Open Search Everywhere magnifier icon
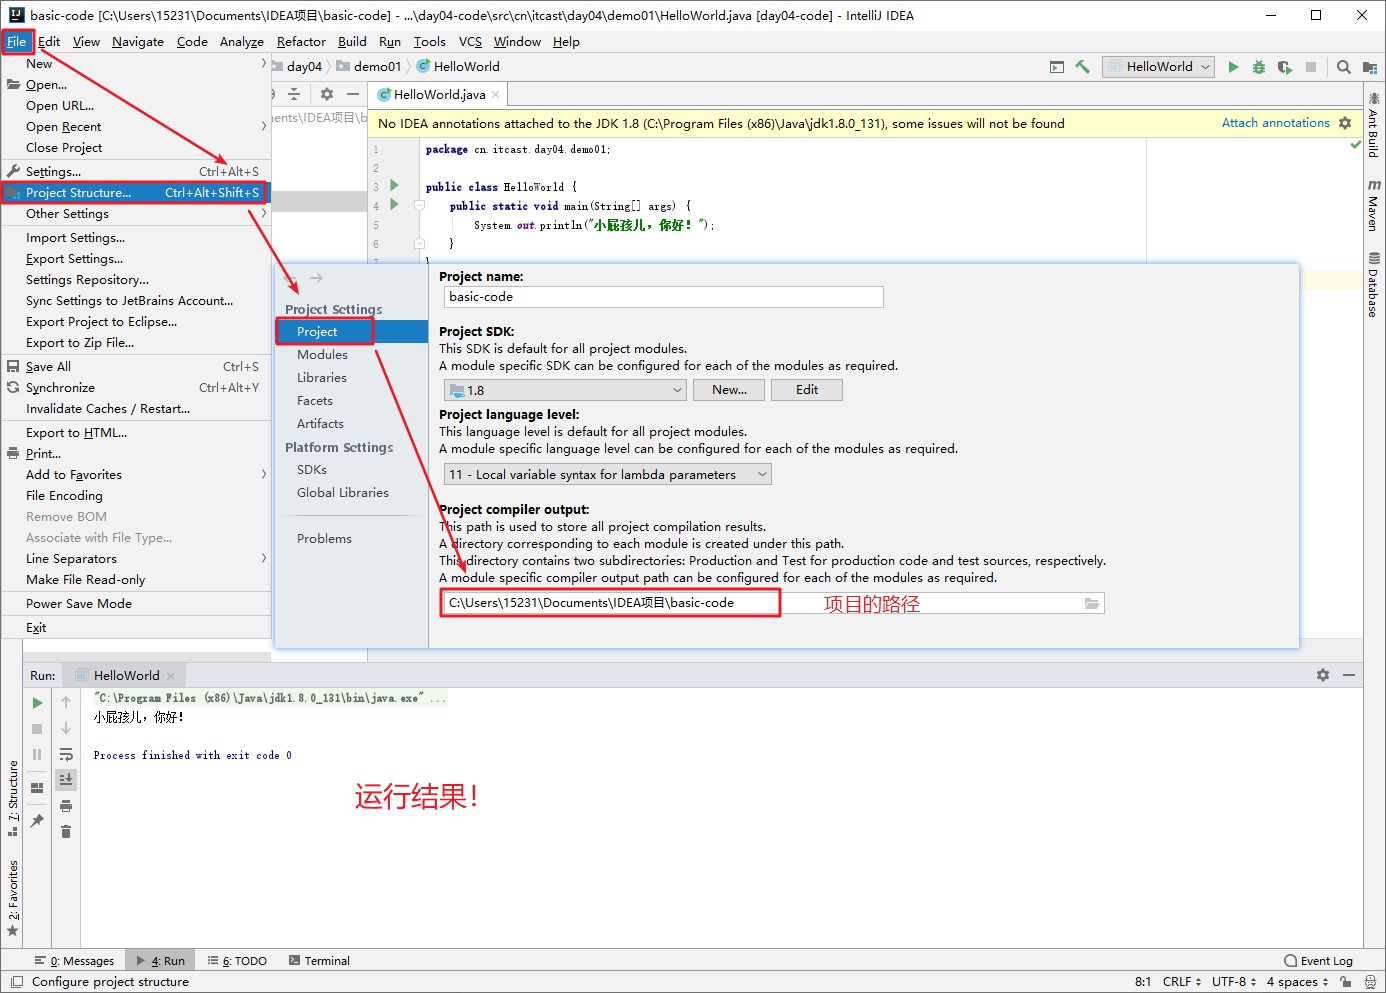 tap(1344, 67)
